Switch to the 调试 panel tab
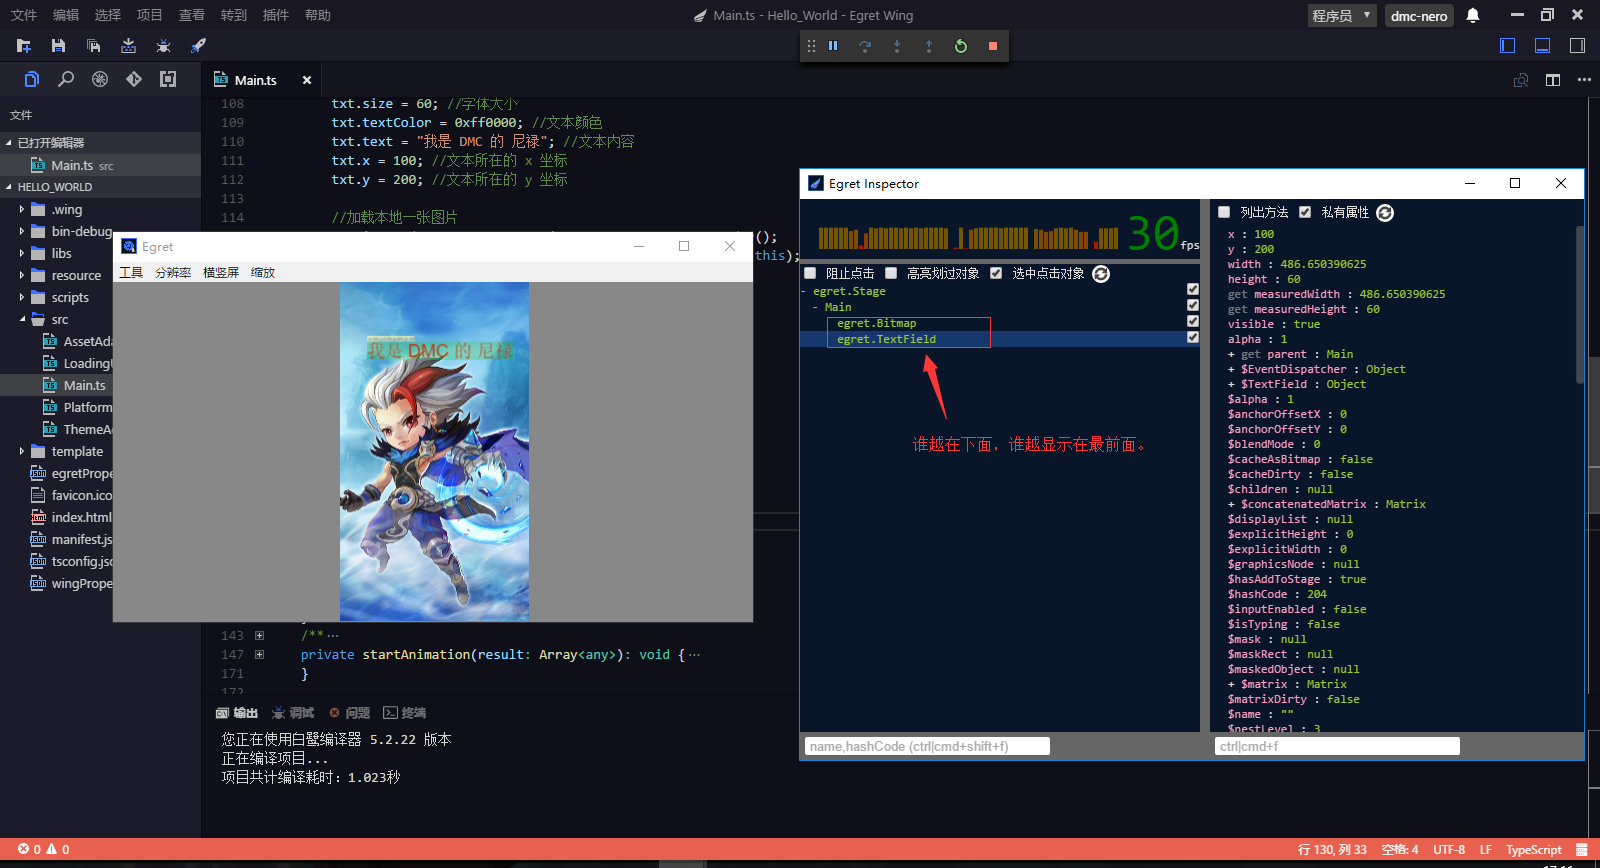Image resolution: width=1600 pixels, height=868 pixels. 293,713
